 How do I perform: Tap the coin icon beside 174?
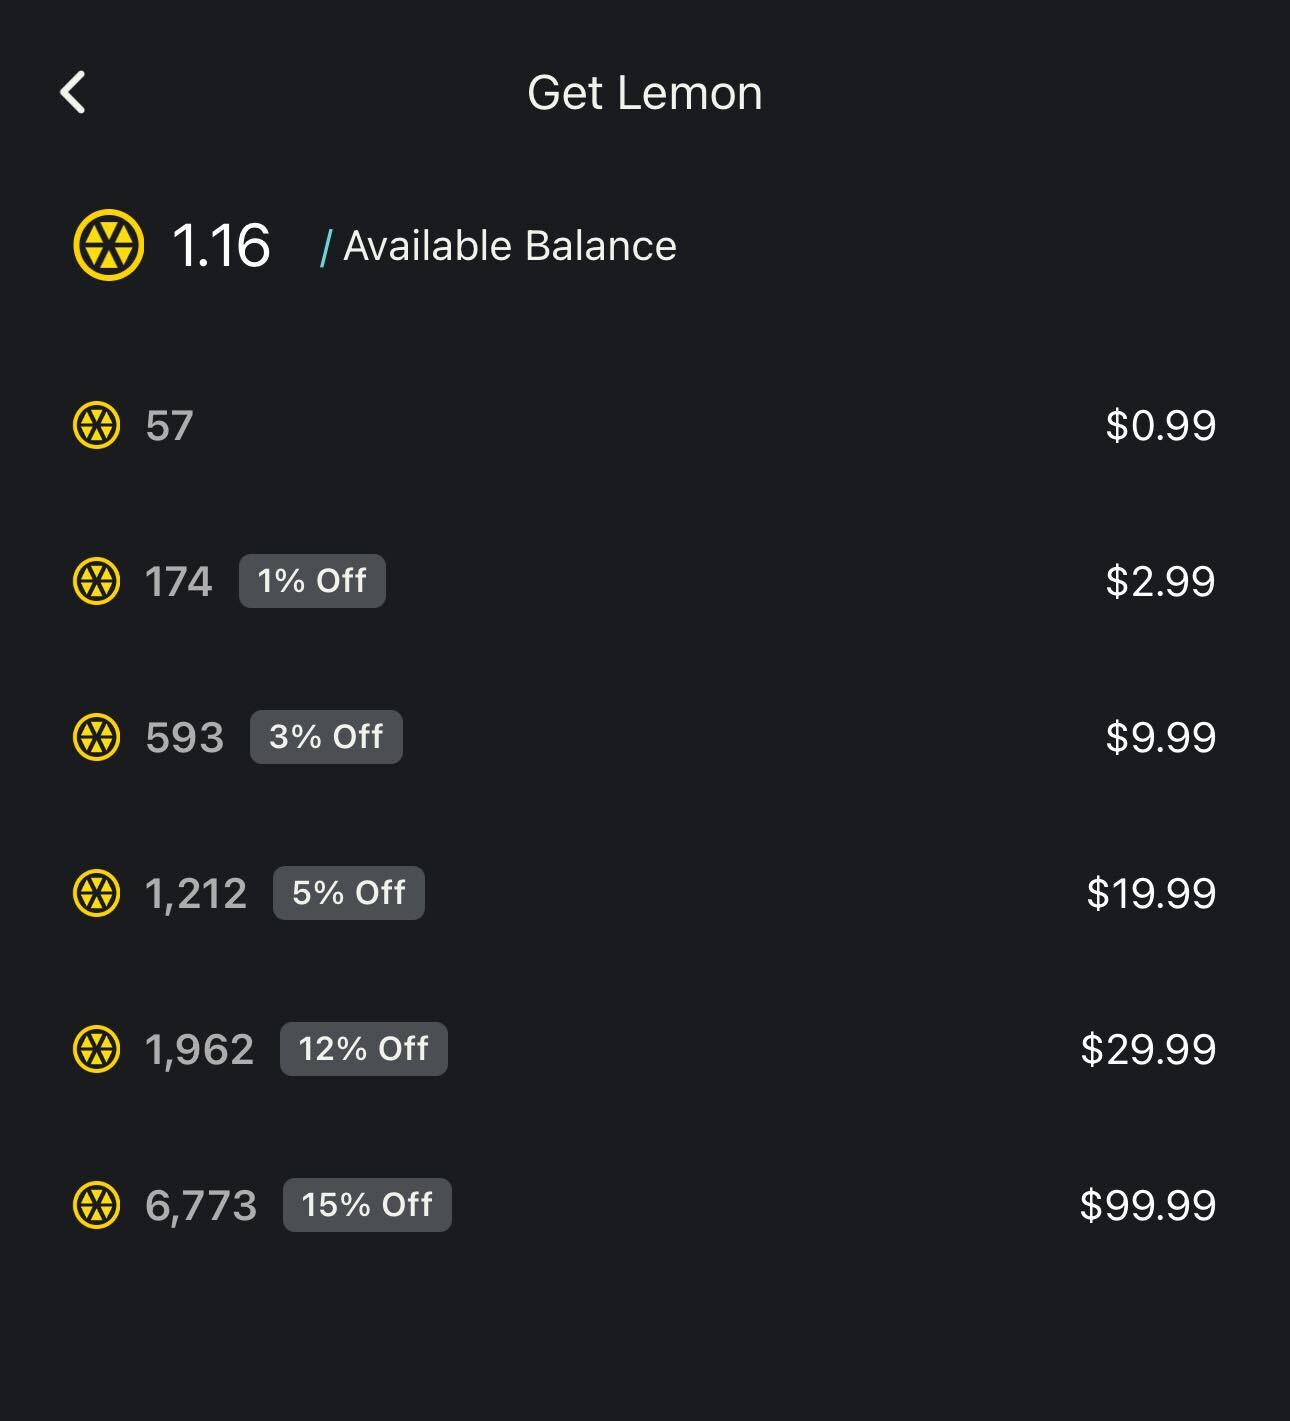click(x=97, y=581)
